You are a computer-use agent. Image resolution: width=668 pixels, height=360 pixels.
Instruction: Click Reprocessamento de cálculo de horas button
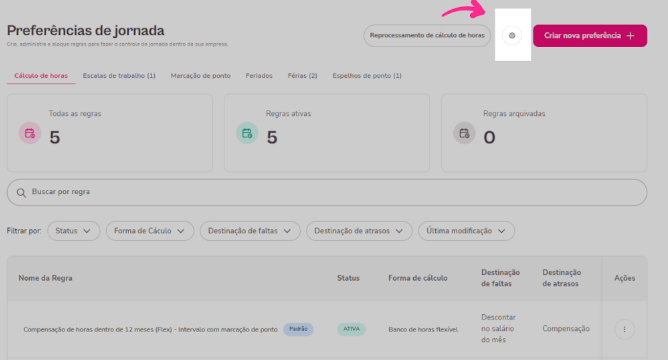coord(427,36)
